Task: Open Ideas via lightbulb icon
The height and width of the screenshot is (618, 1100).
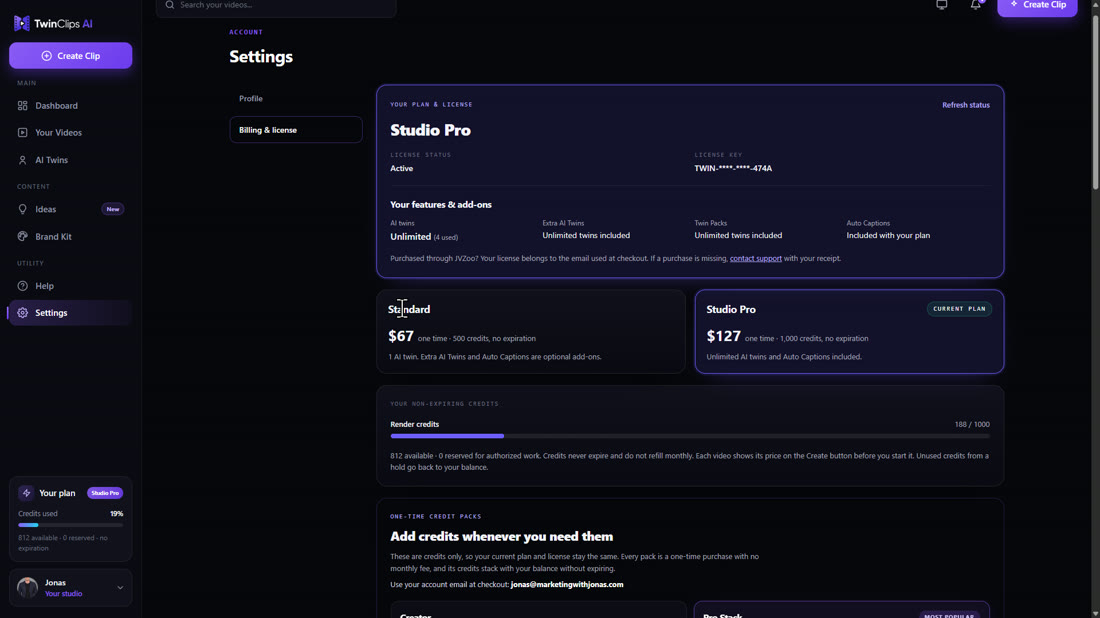Action: click(x=22, y=209)
